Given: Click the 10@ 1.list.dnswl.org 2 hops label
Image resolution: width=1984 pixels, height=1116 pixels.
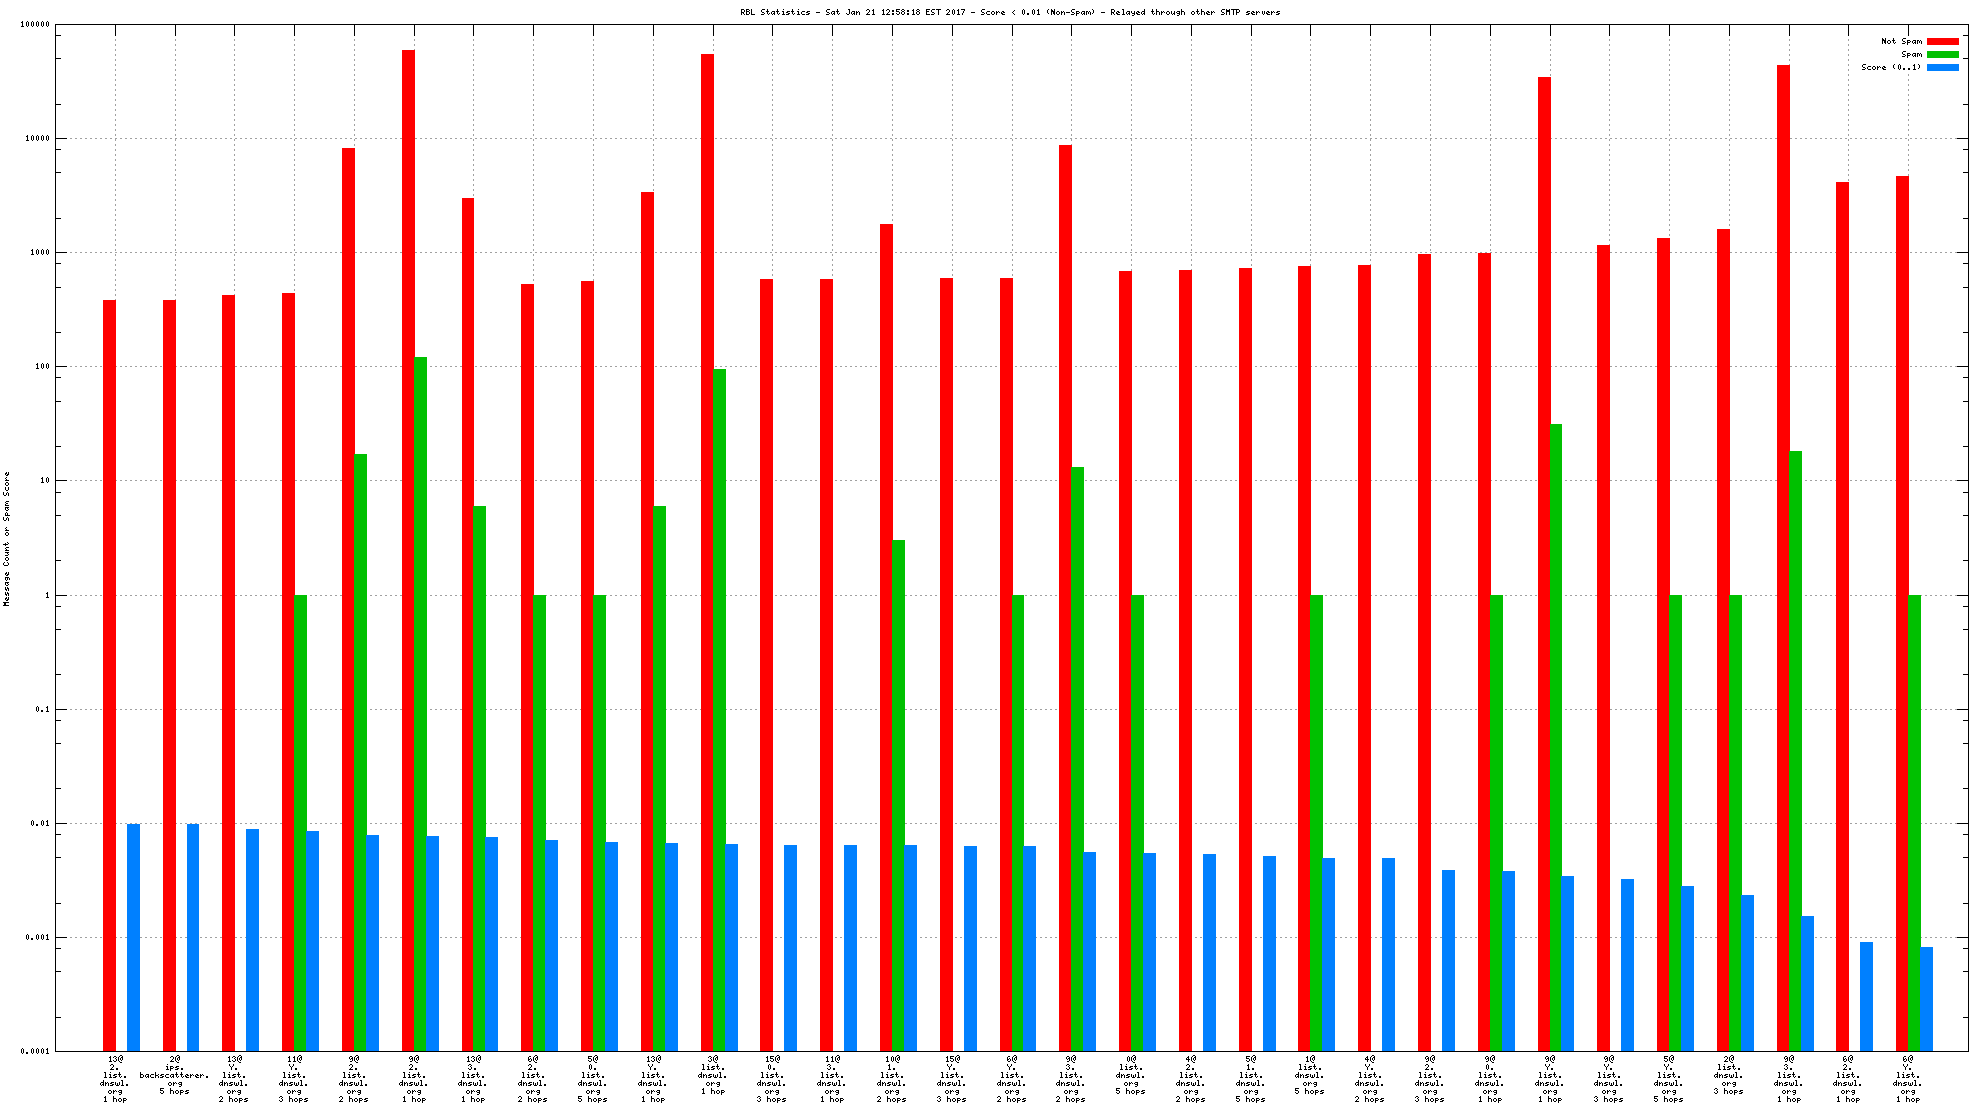Looking at the screenshot, I should (892, 1079).
